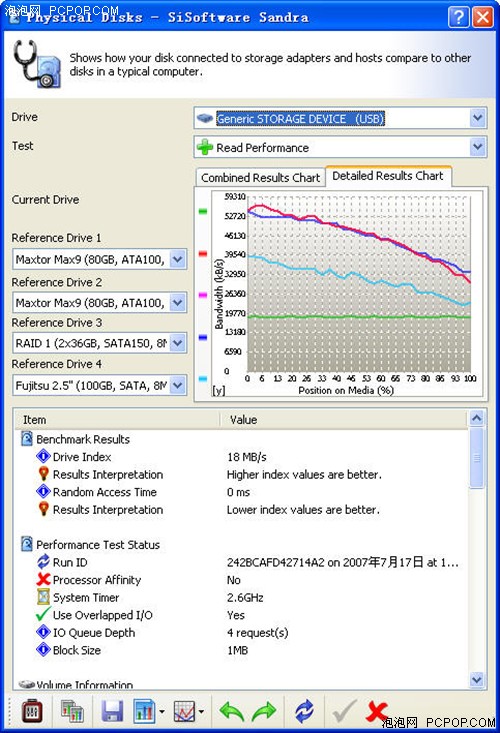Click the Performance Test Status section icon
The image size is (500, 733).
pyautogui.click(x=27, y=544)
